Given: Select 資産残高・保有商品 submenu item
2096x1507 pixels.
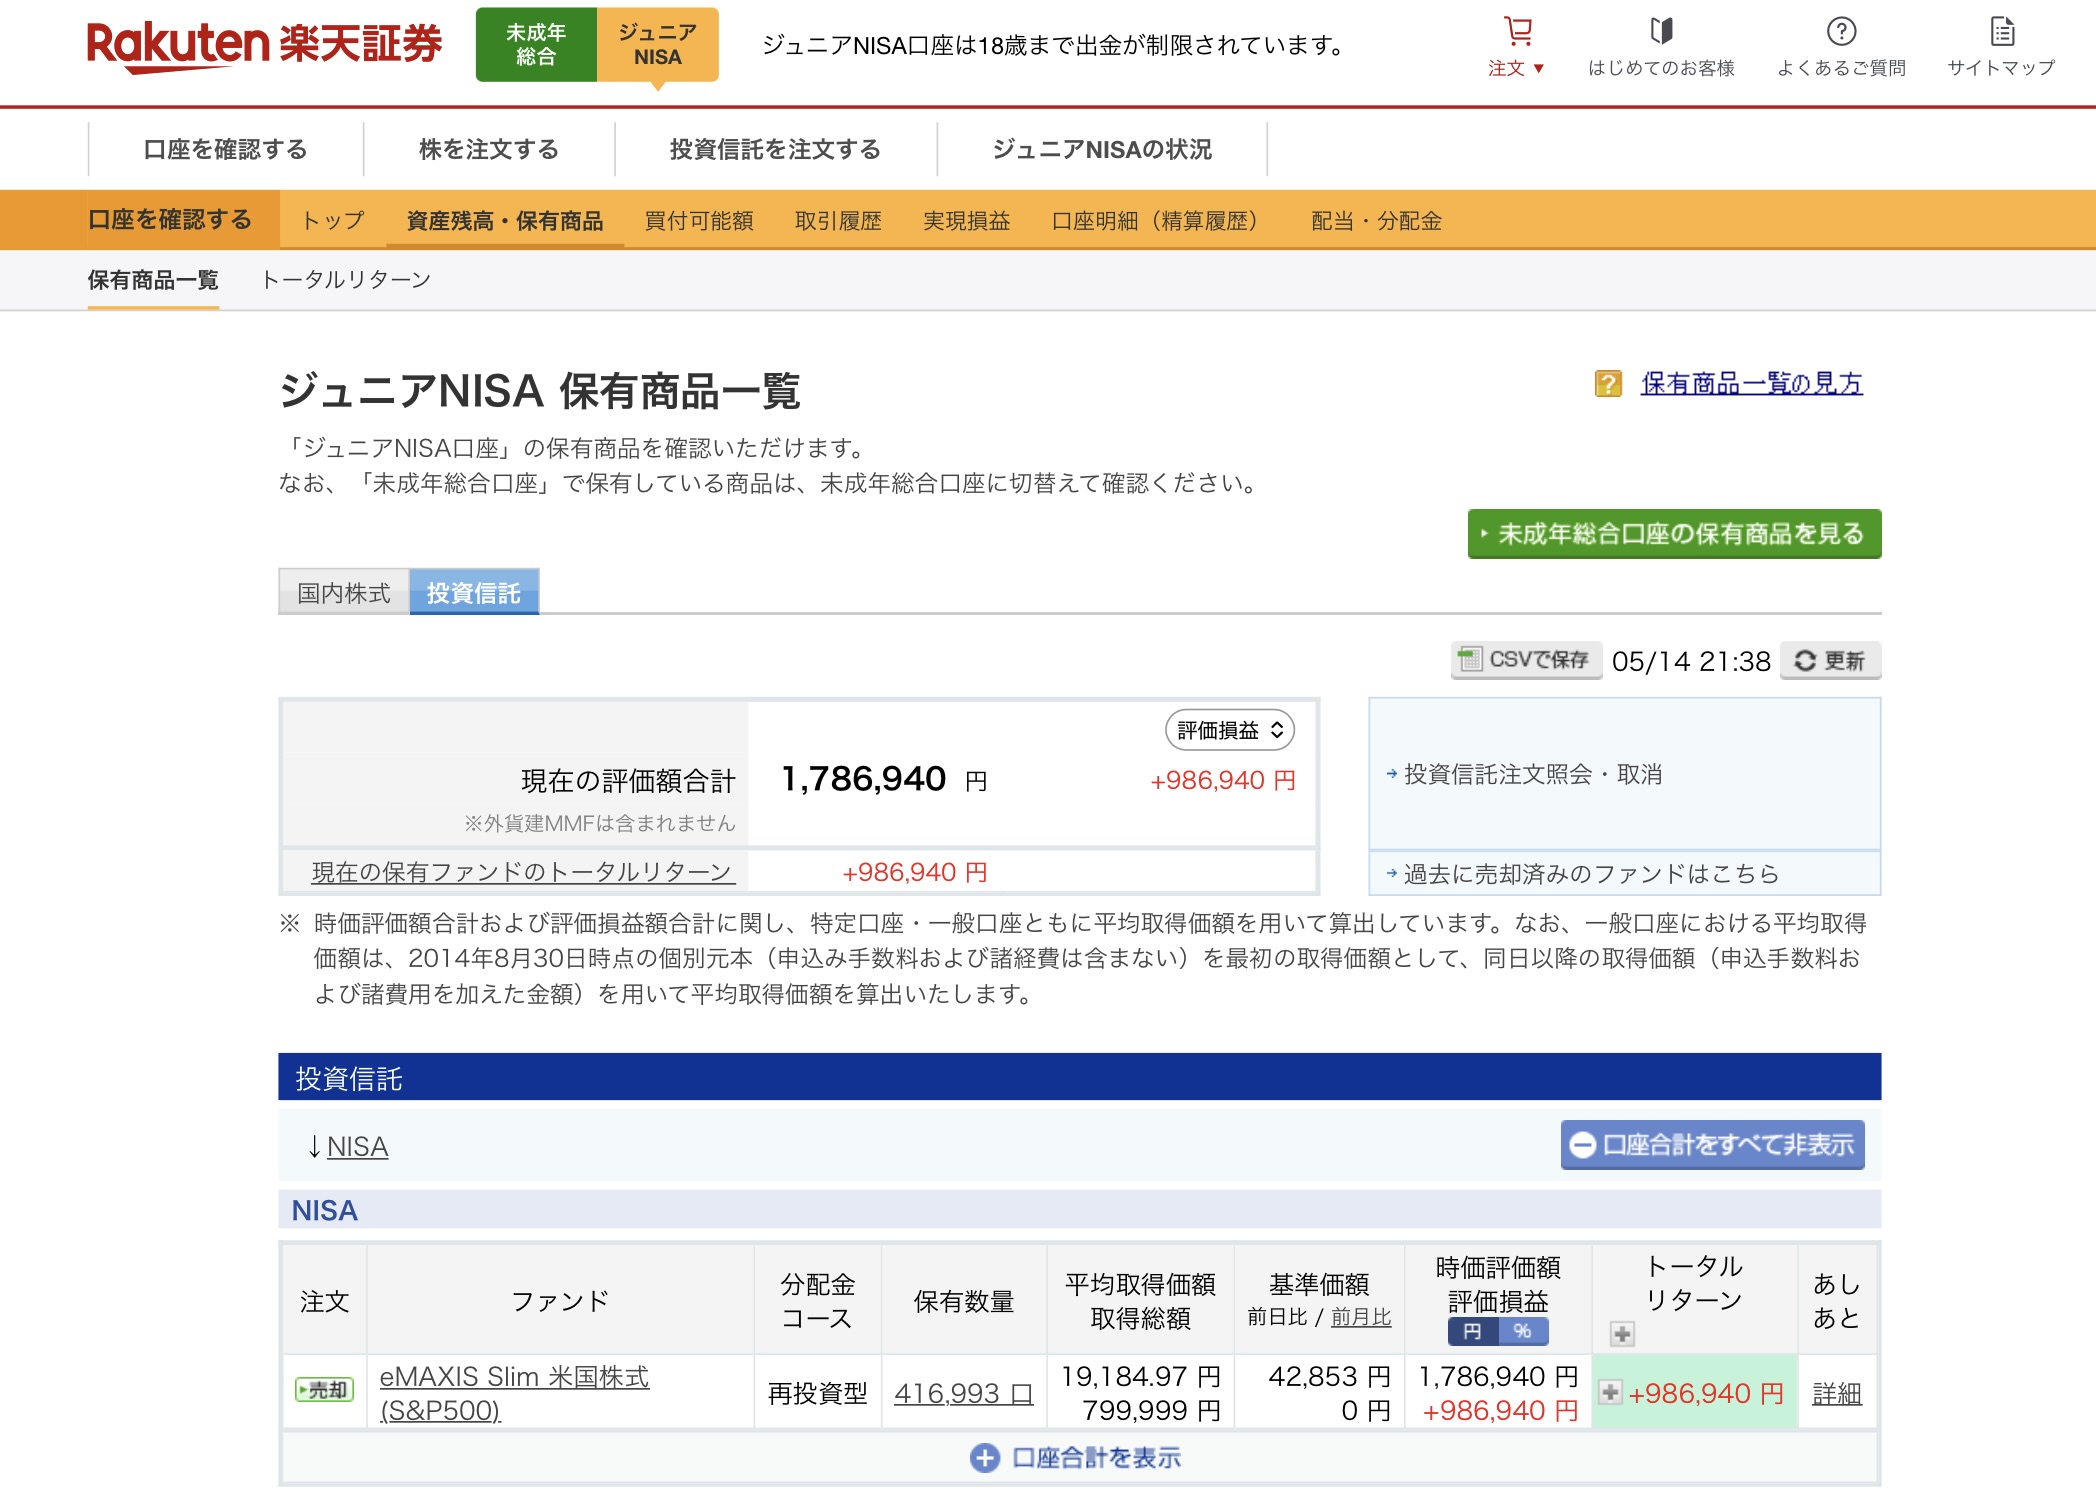Looking at the screenshot, I should pos(505,220).
